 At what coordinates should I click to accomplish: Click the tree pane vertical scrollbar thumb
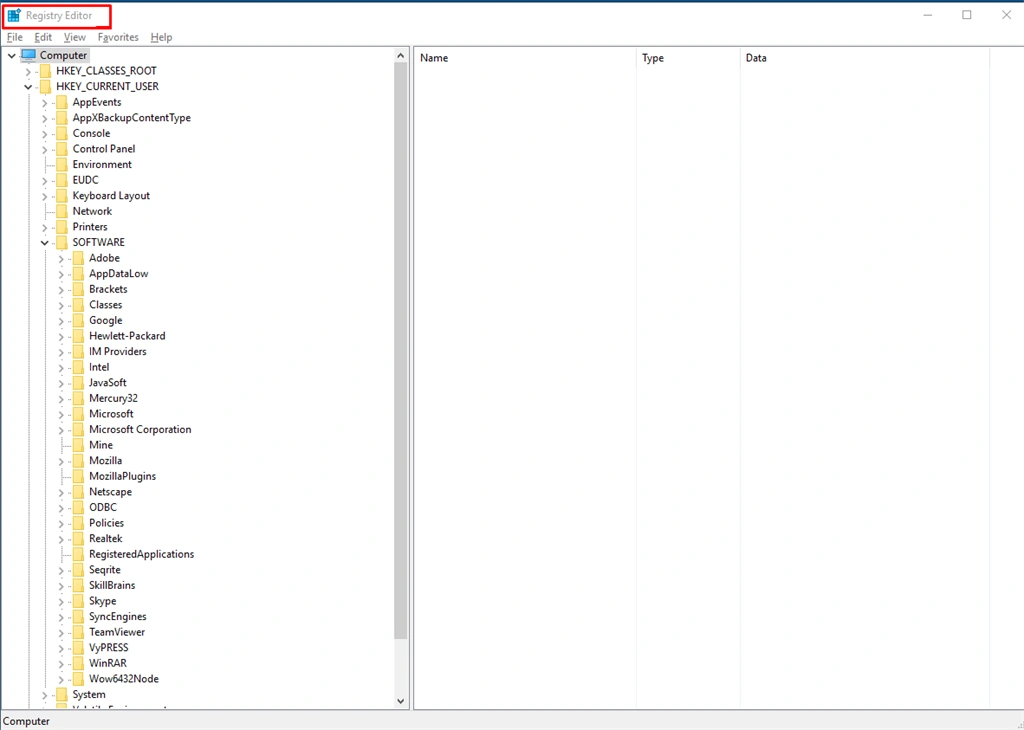tap(400, 351)
